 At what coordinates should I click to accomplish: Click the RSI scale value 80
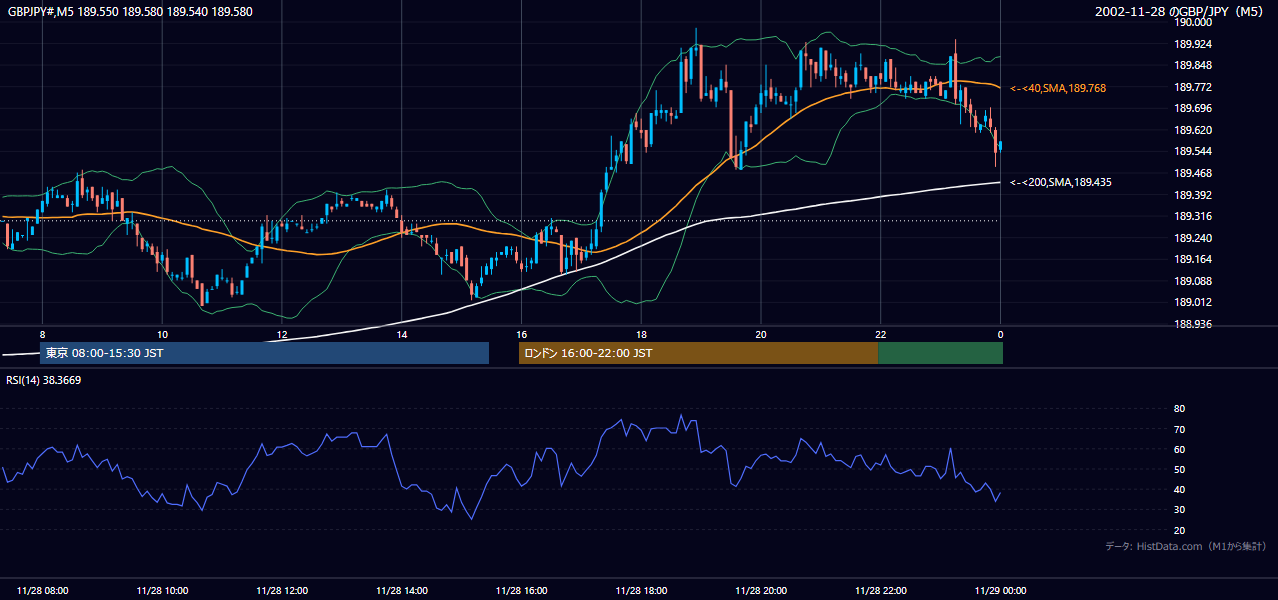[1179, 409]
